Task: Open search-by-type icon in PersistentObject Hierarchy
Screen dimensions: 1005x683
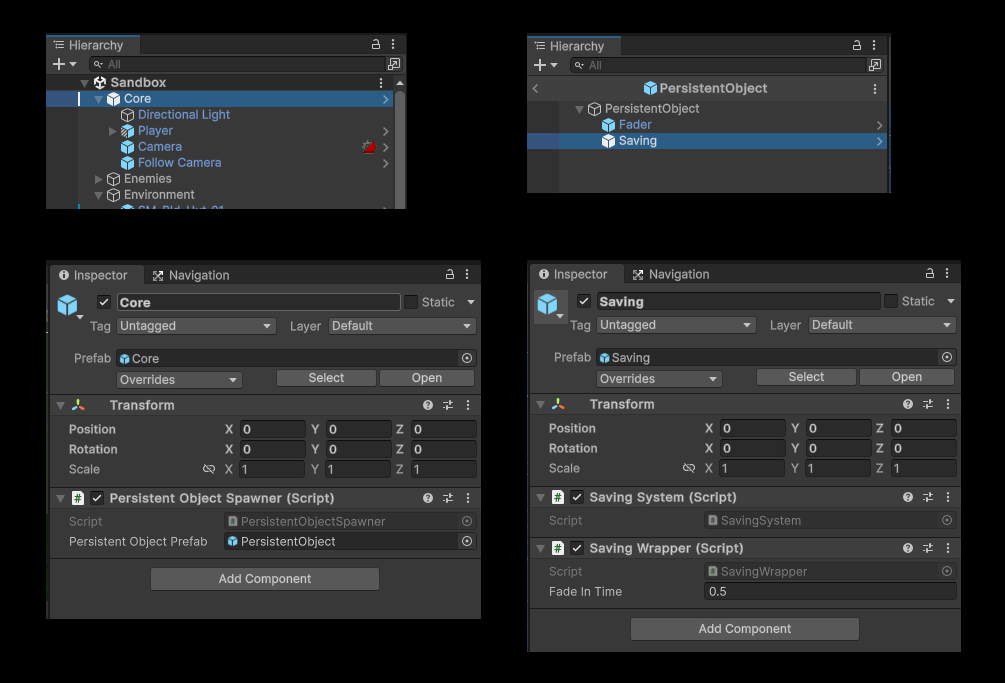Action: pyautogui.click(x=874, y=65)
